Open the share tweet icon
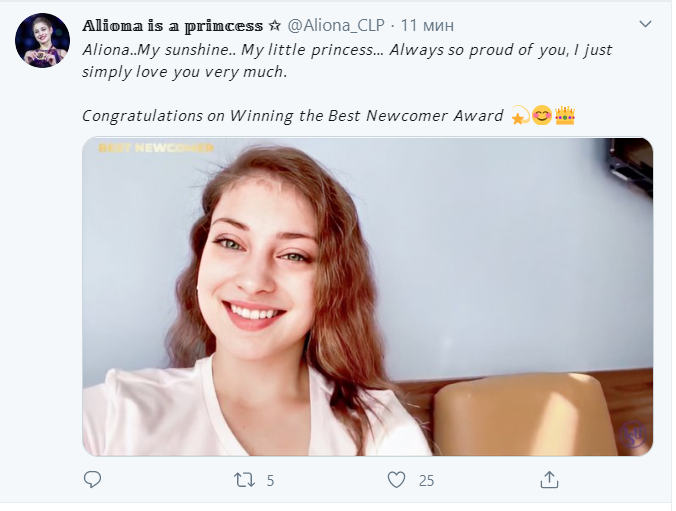This screenshot has width=676, height=511. pyautogui.click(x=549, y=480)
